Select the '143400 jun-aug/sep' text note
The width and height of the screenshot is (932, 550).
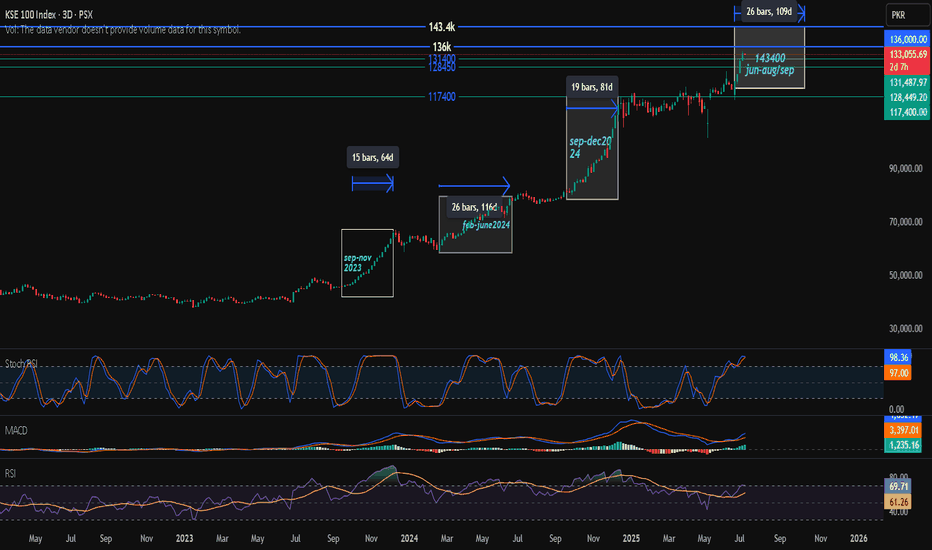pos(770,64)
